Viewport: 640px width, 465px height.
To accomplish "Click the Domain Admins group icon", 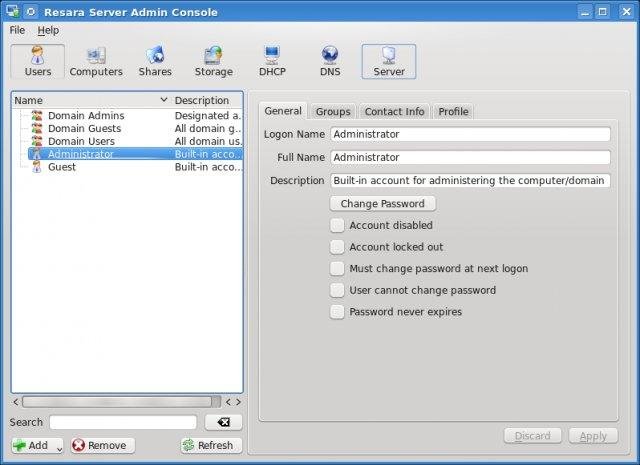I will 37,116.
